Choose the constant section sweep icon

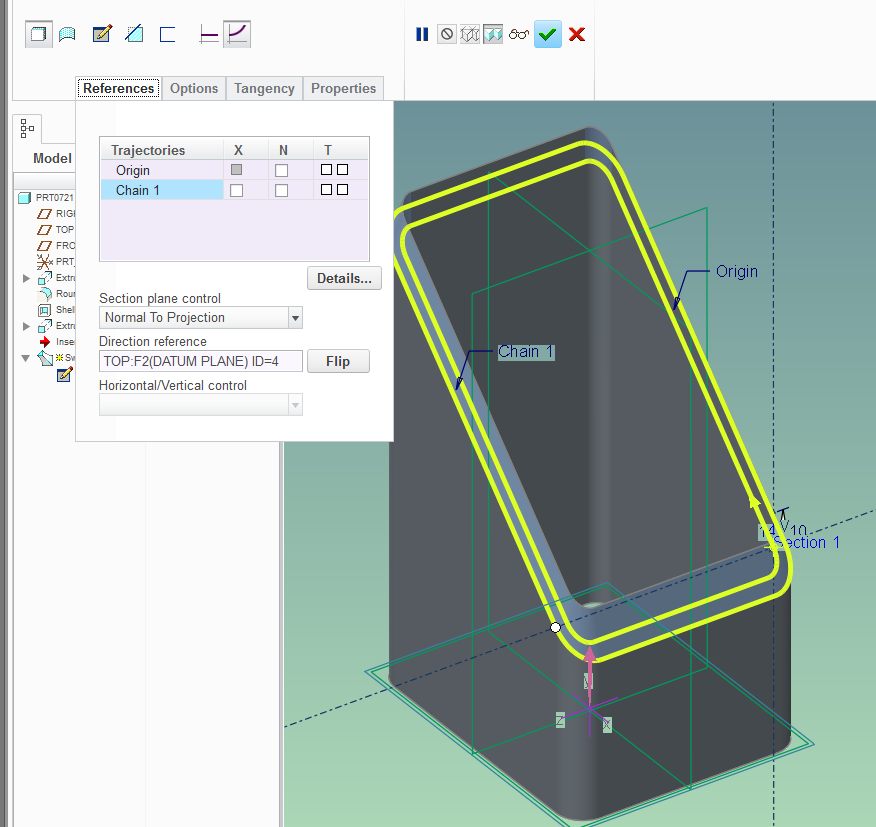208,35
